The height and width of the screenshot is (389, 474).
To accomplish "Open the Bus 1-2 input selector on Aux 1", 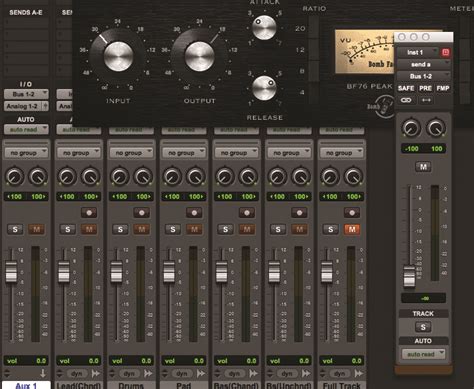I will (26, 94).
